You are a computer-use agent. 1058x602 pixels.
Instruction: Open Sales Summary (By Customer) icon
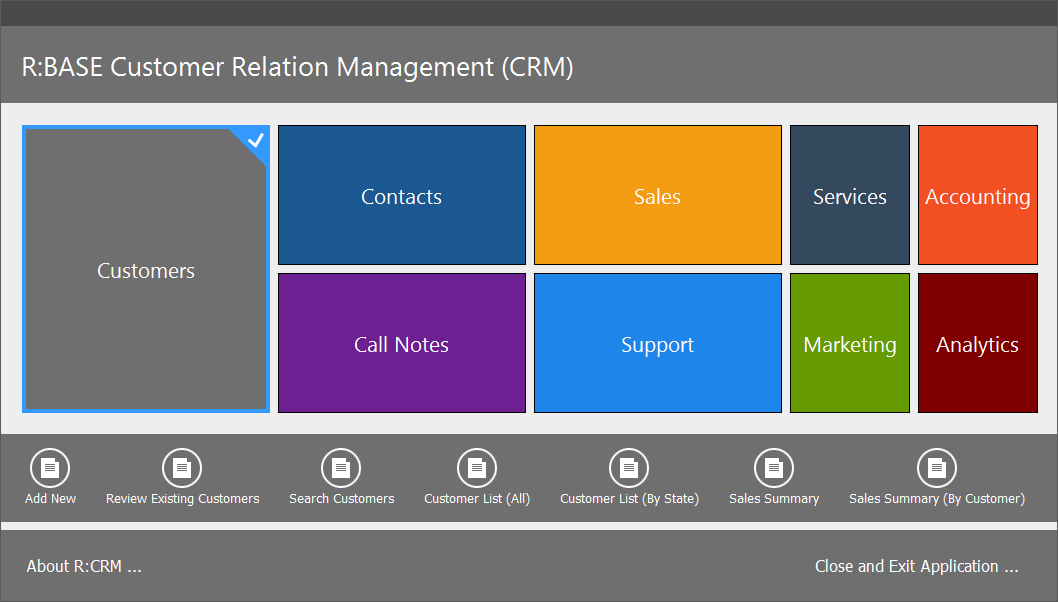tap(937, 468)
